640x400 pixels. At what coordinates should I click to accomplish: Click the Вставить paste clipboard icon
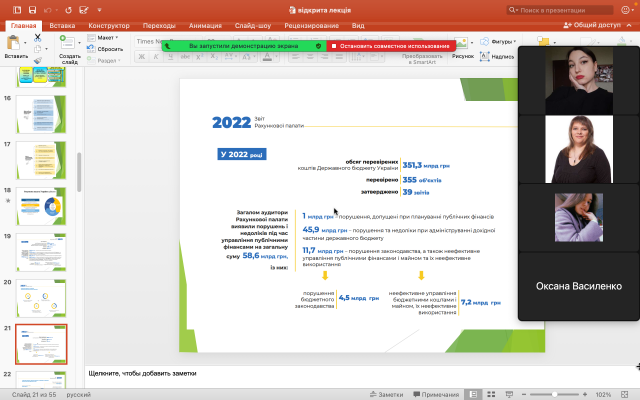pyautogui.click(x=13, y=43)
